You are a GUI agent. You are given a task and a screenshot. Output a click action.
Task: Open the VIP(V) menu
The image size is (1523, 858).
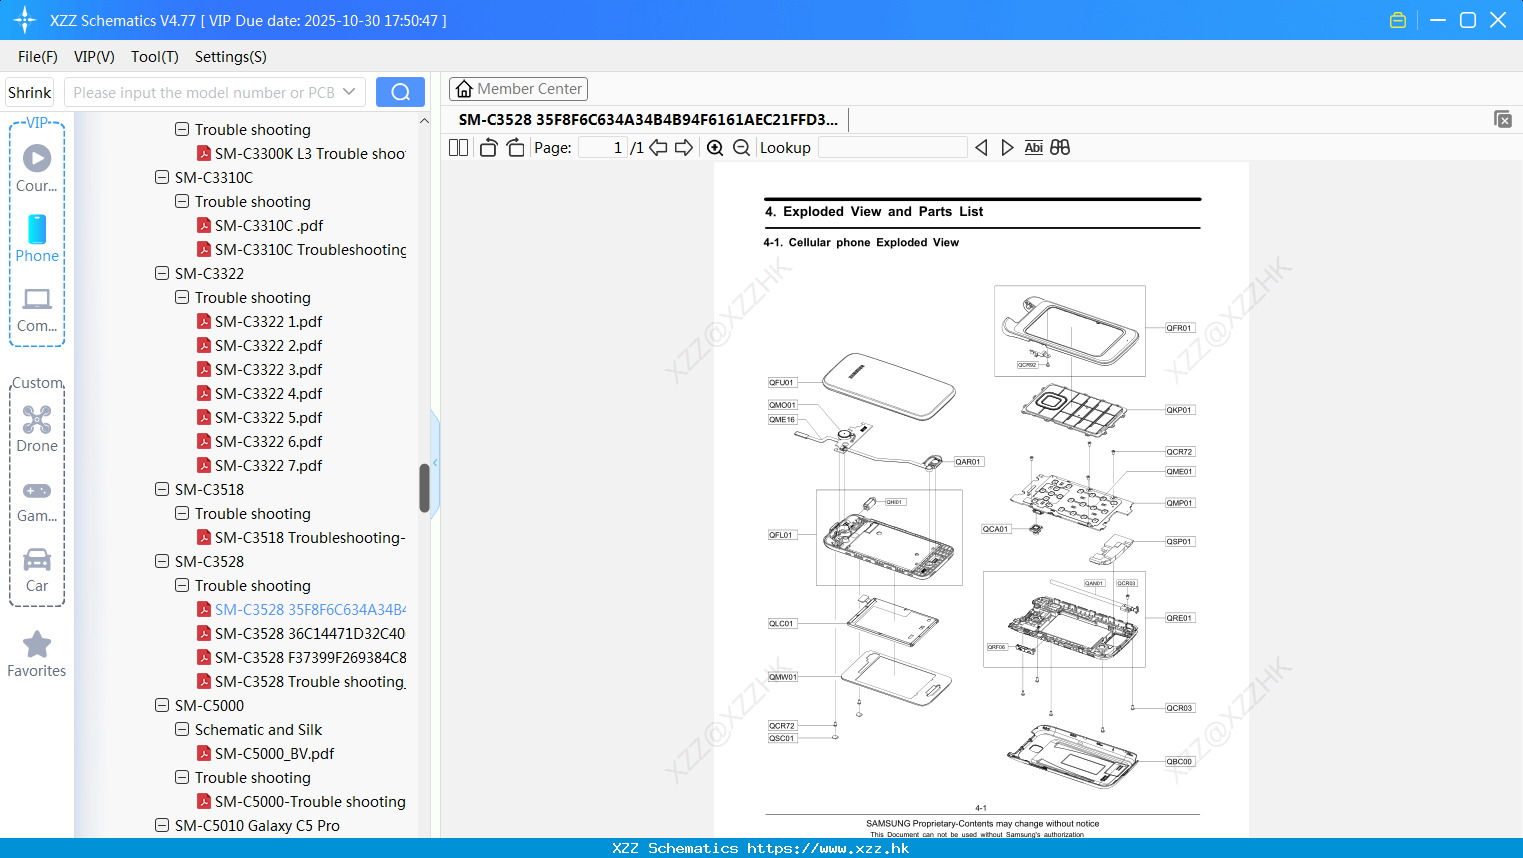94,57
